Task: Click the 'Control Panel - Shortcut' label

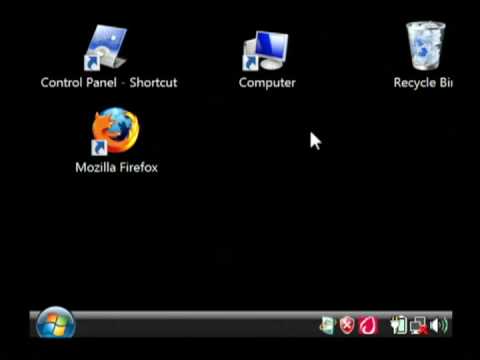Action: [109, 83]
